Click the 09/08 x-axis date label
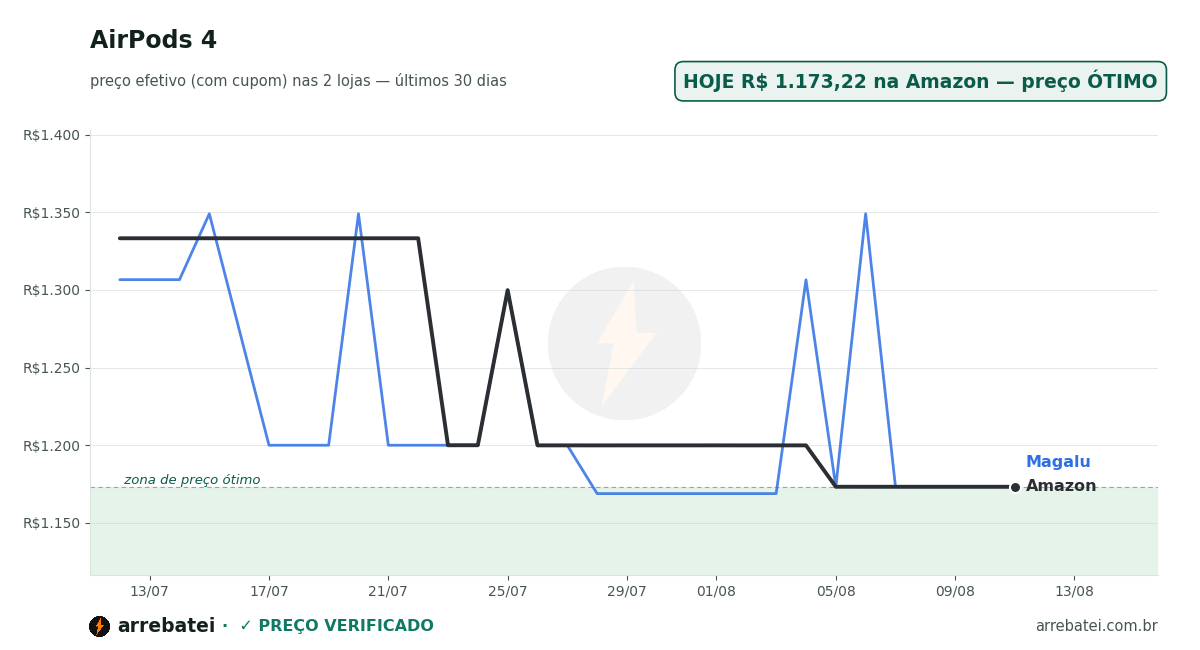The image size is (1200, 650). pyautogui.click(x=955, y=592)
